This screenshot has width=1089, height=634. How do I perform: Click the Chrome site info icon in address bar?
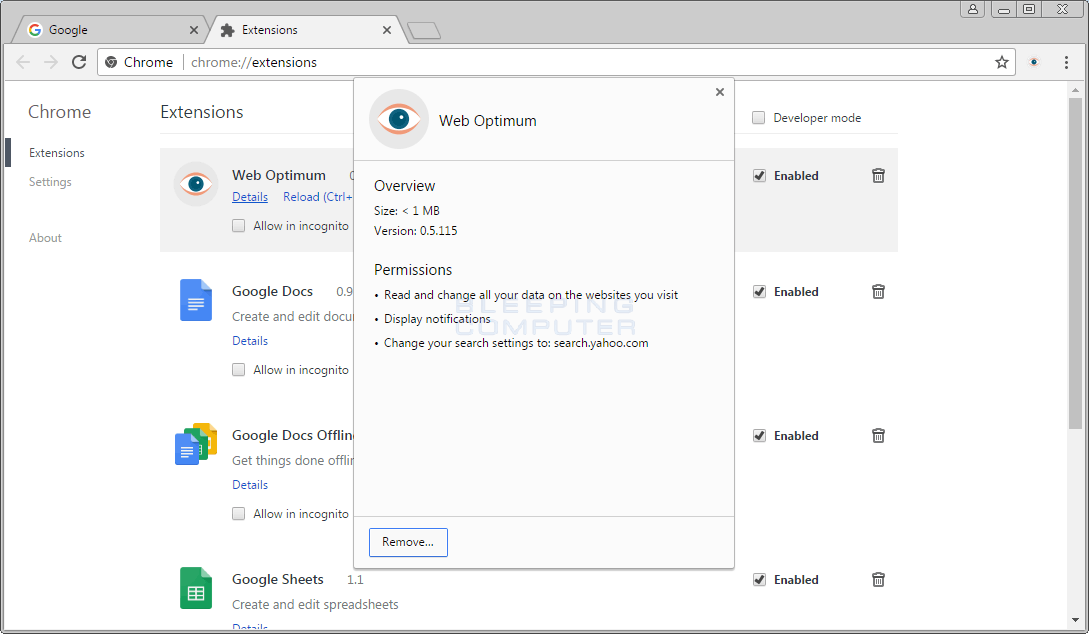(111, 62)
